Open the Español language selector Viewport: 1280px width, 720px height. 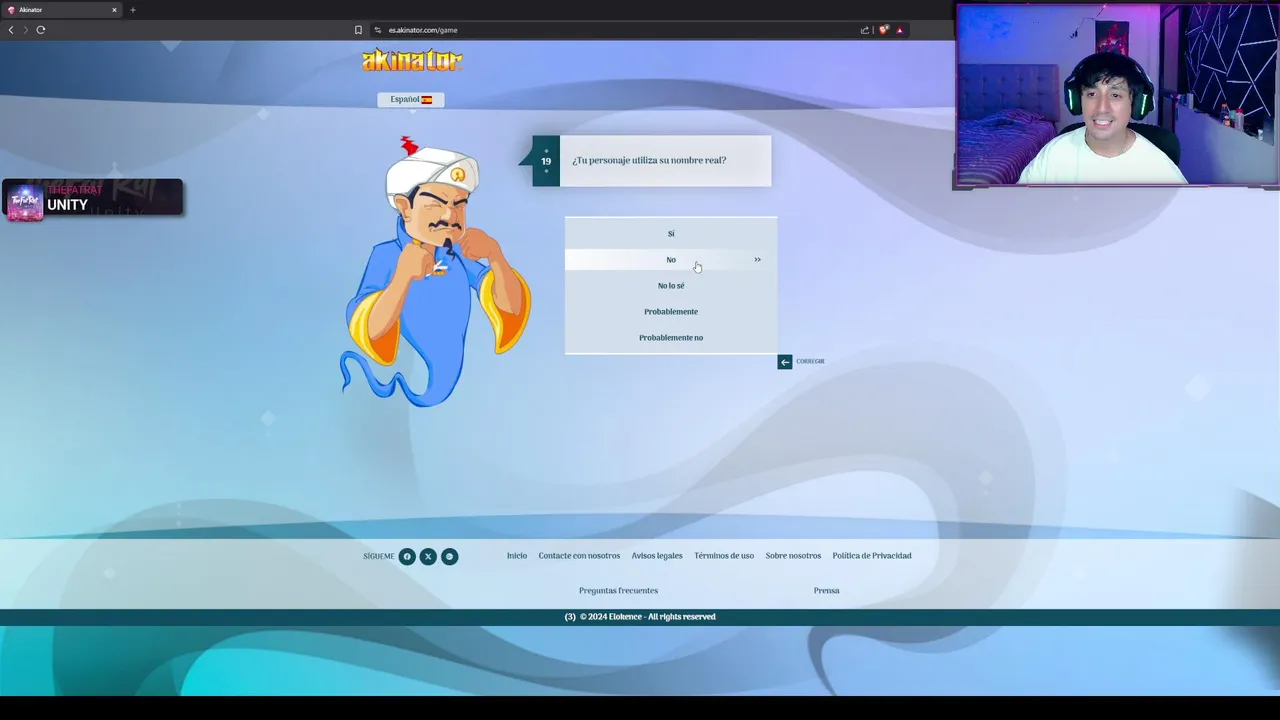[411, 99]
